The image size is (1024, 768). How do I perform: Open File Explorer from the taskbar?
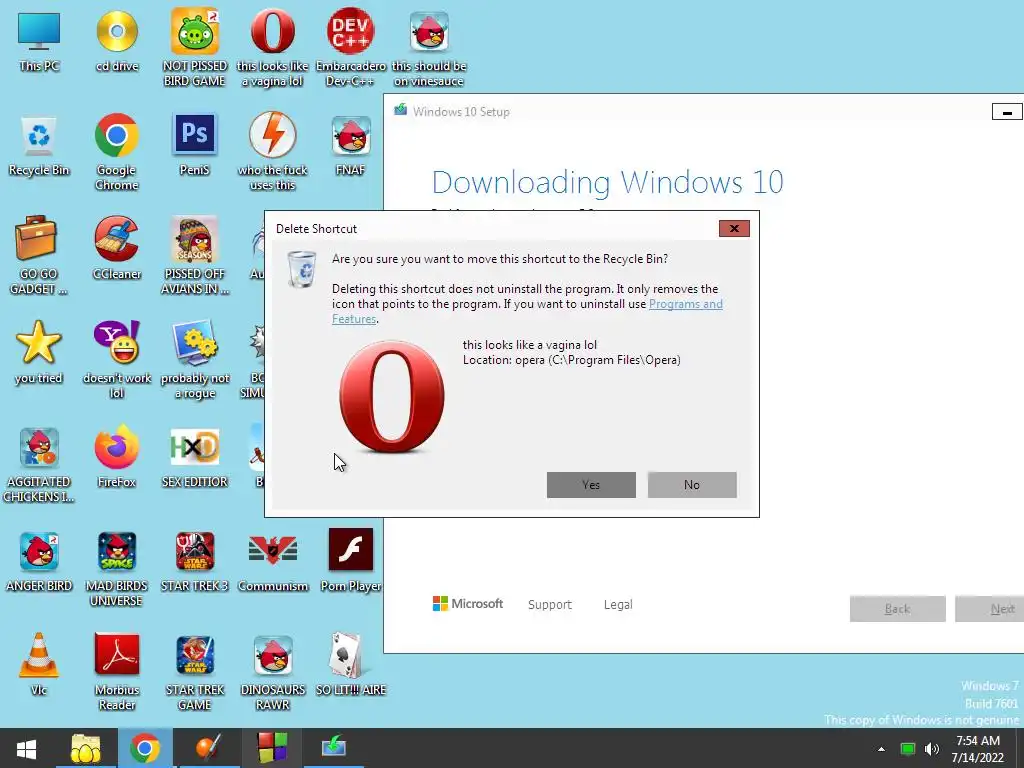[x=86, y=748]
